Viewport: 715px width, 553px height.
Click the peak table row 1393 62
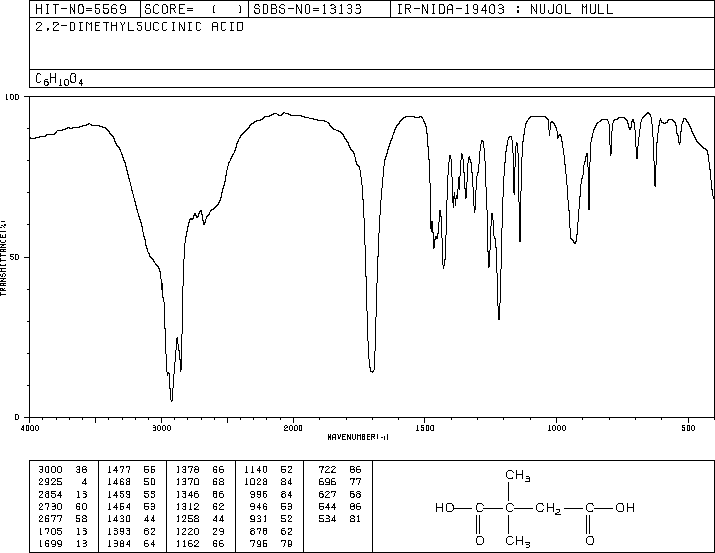[x=131, y=531]
